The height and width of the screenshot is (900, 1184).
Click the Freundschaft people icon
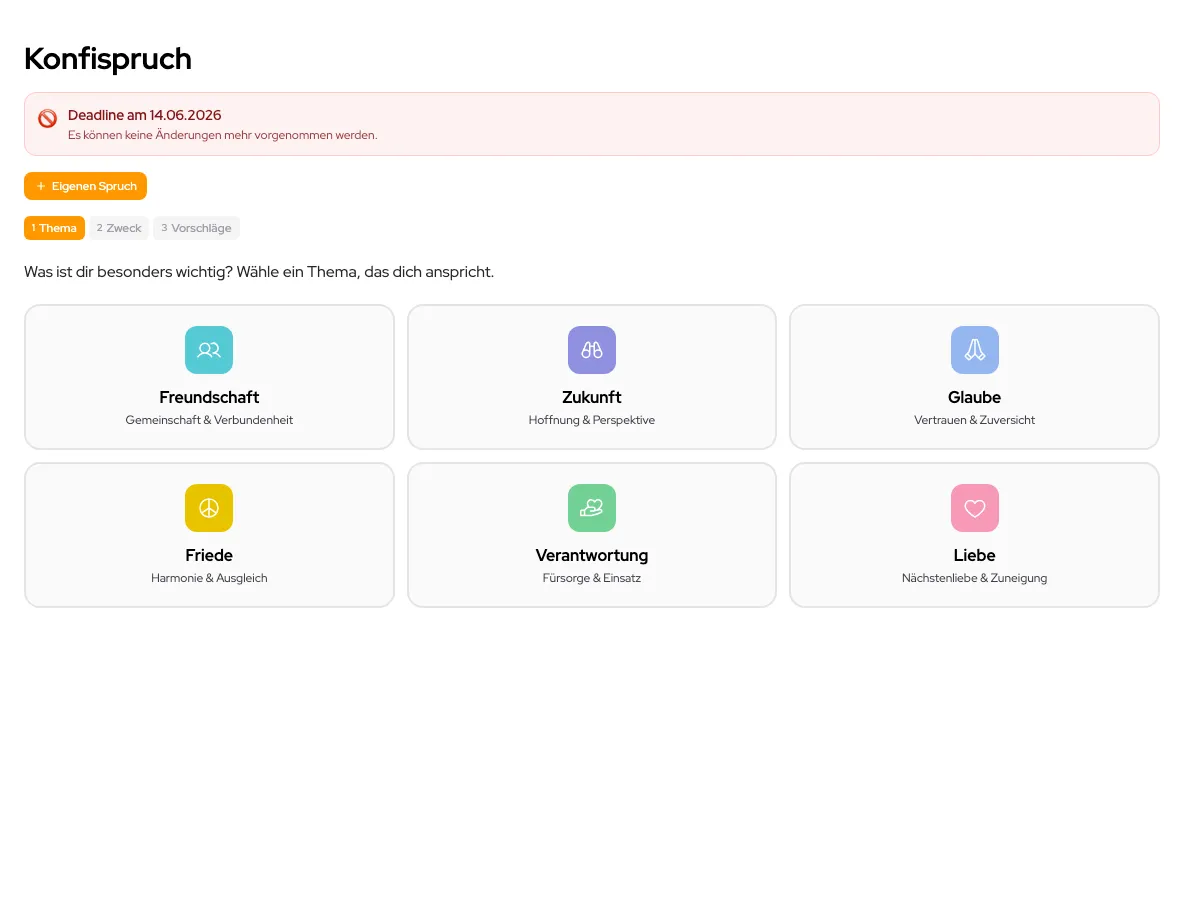tap(209, 350)
